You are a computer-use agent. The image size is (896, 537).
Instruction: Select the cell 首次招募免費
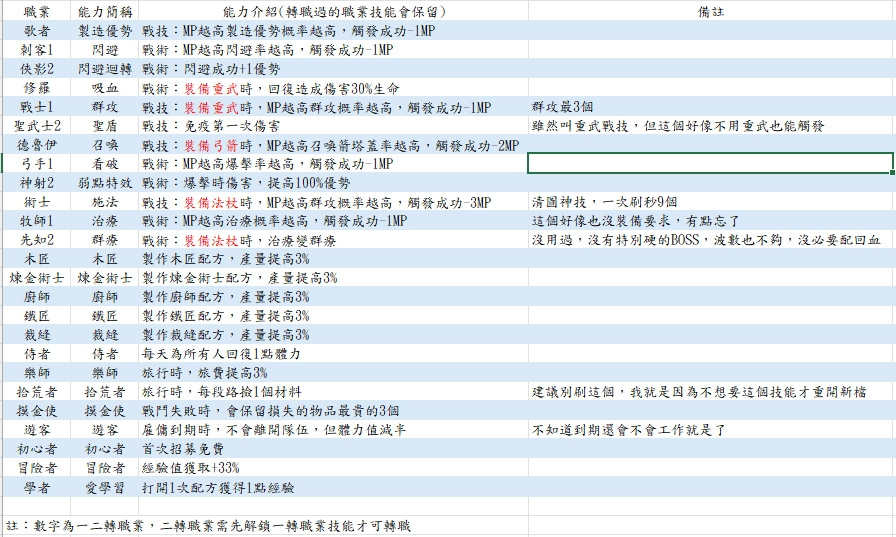pos(333,449)
